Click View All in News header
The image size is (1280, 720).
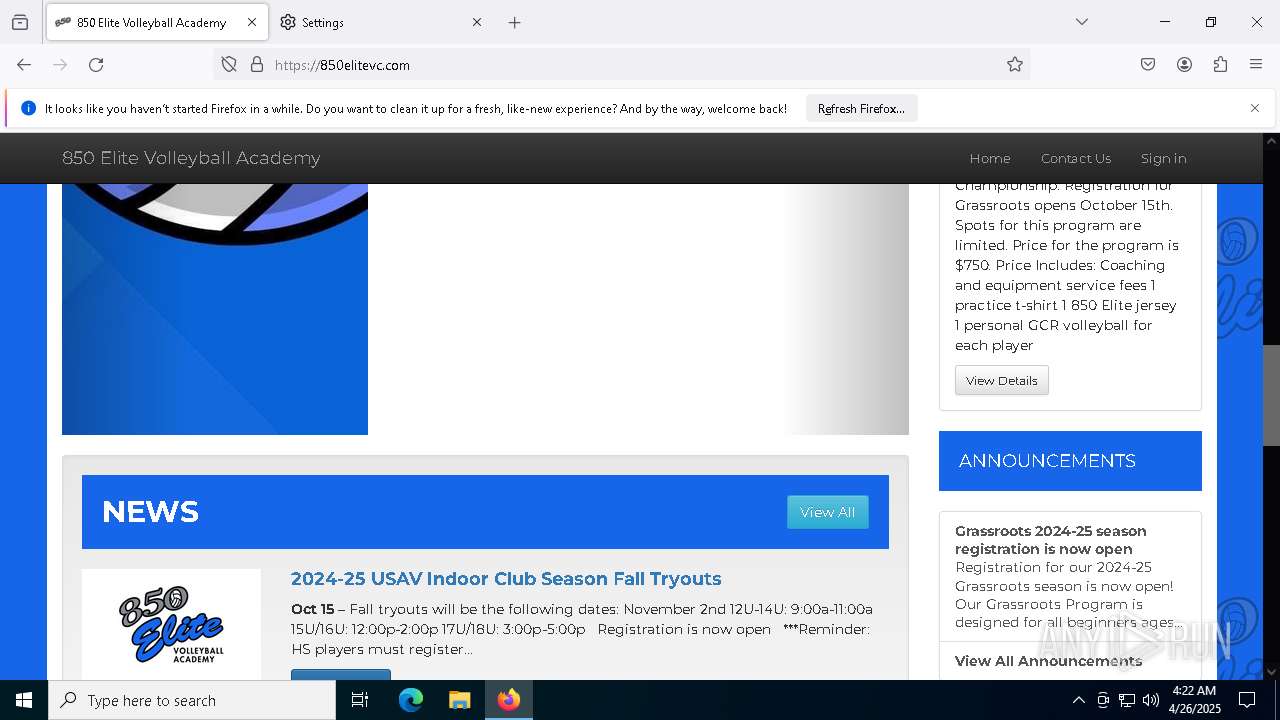tap(828, 512)
